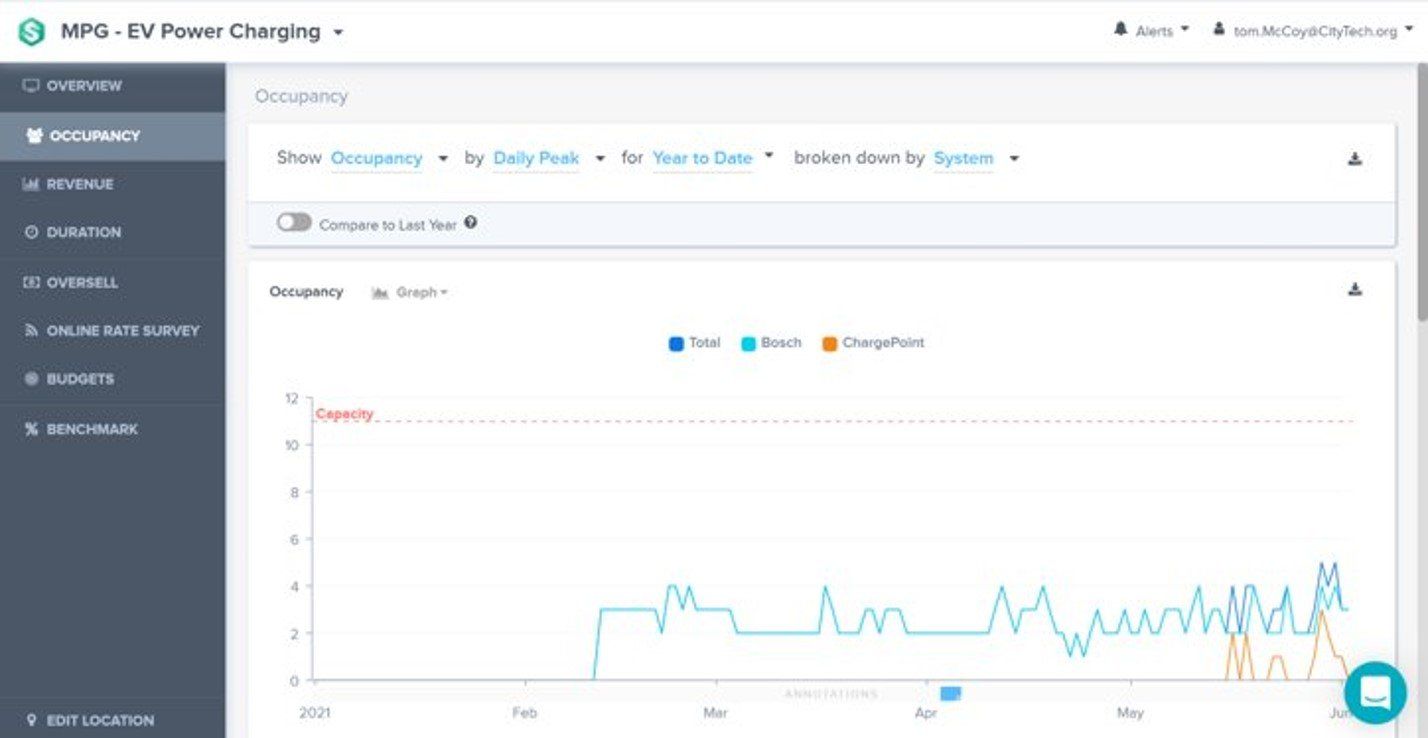Click Edit Location at sidebar bottom

(112, 720)
